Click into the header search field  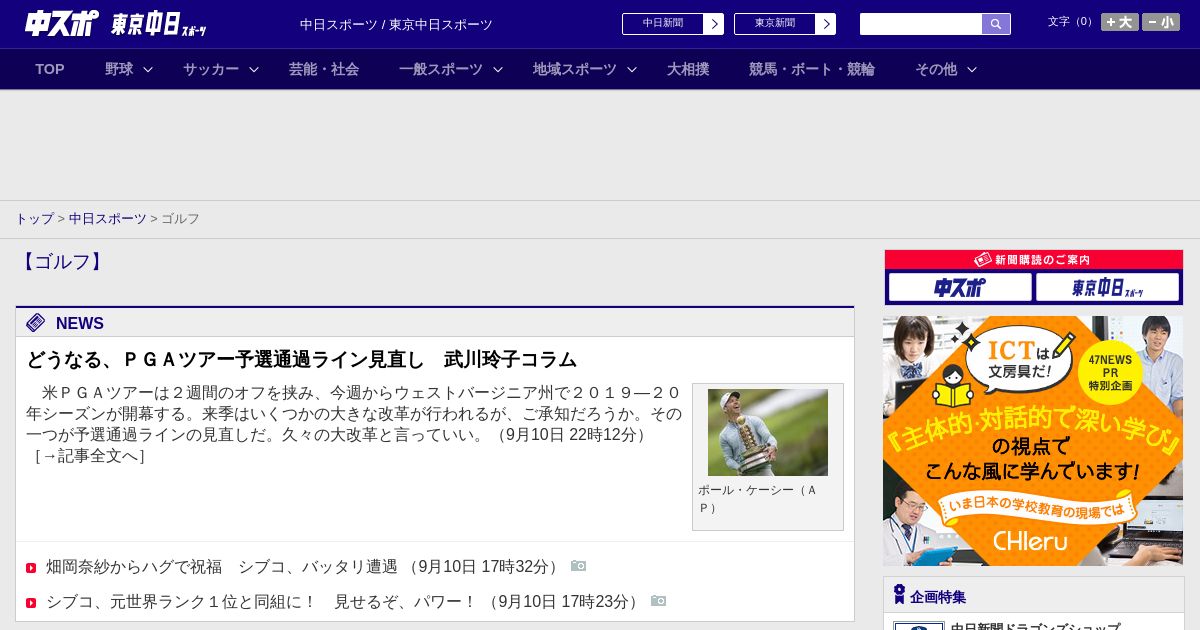point(921,24)
